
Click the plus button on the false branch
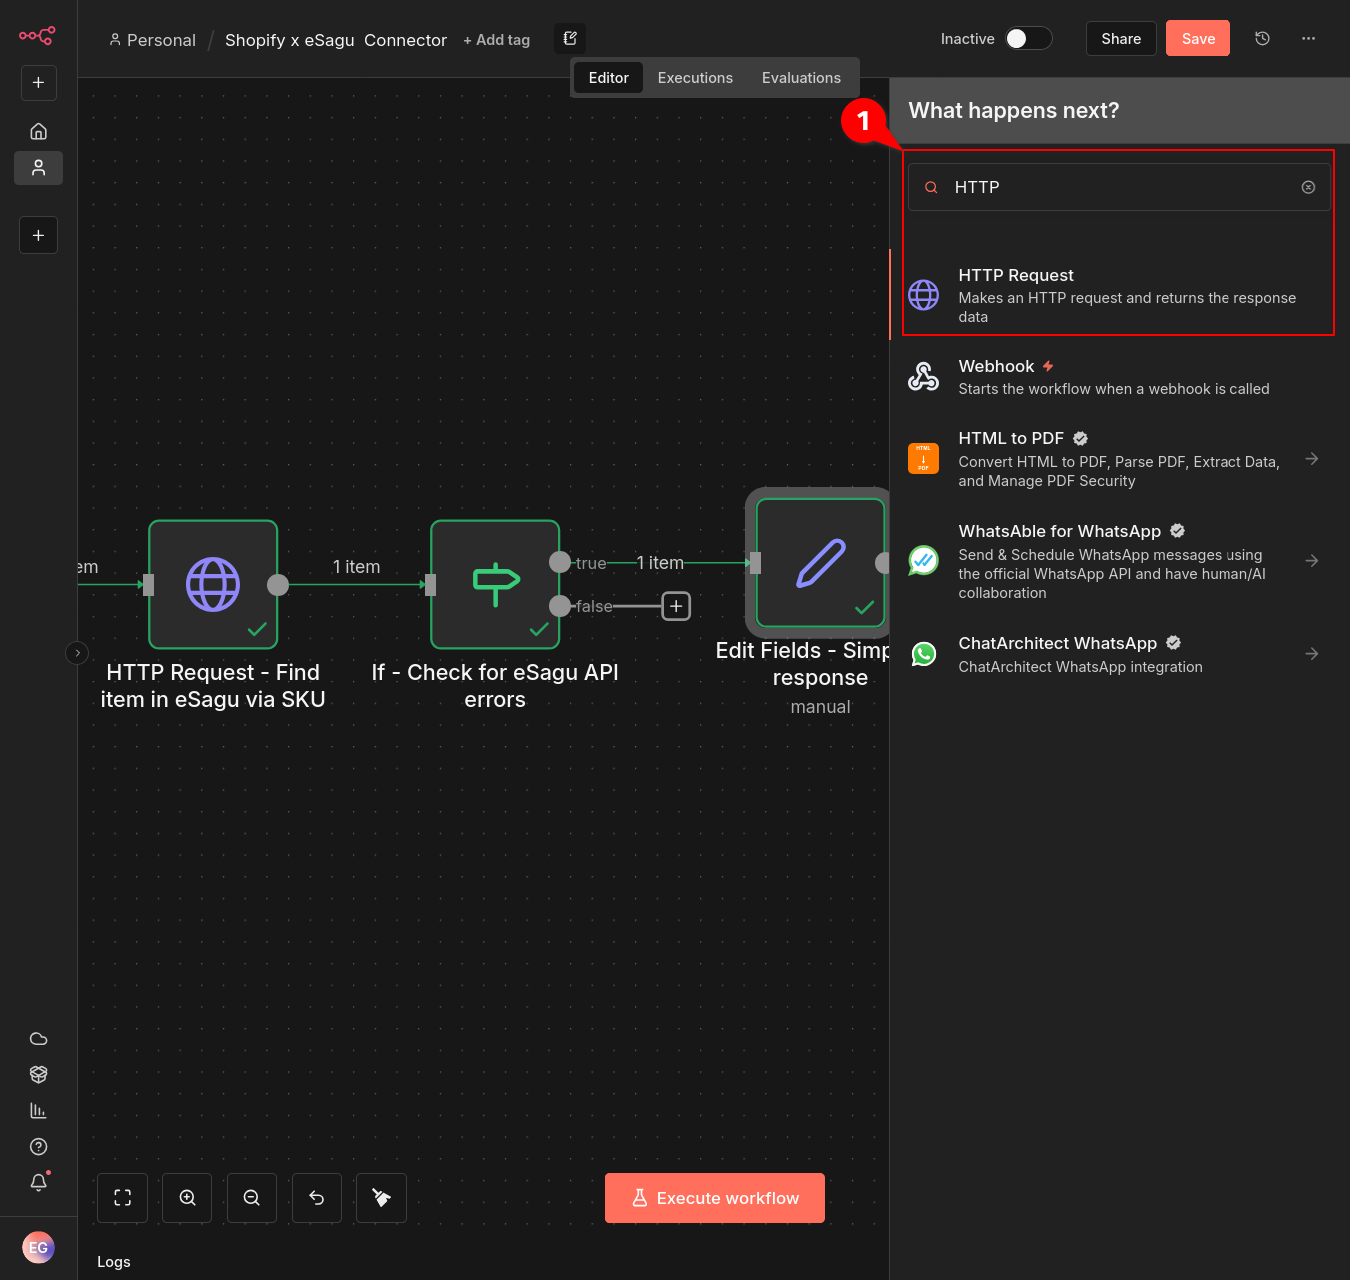click(x=676, y=606)
